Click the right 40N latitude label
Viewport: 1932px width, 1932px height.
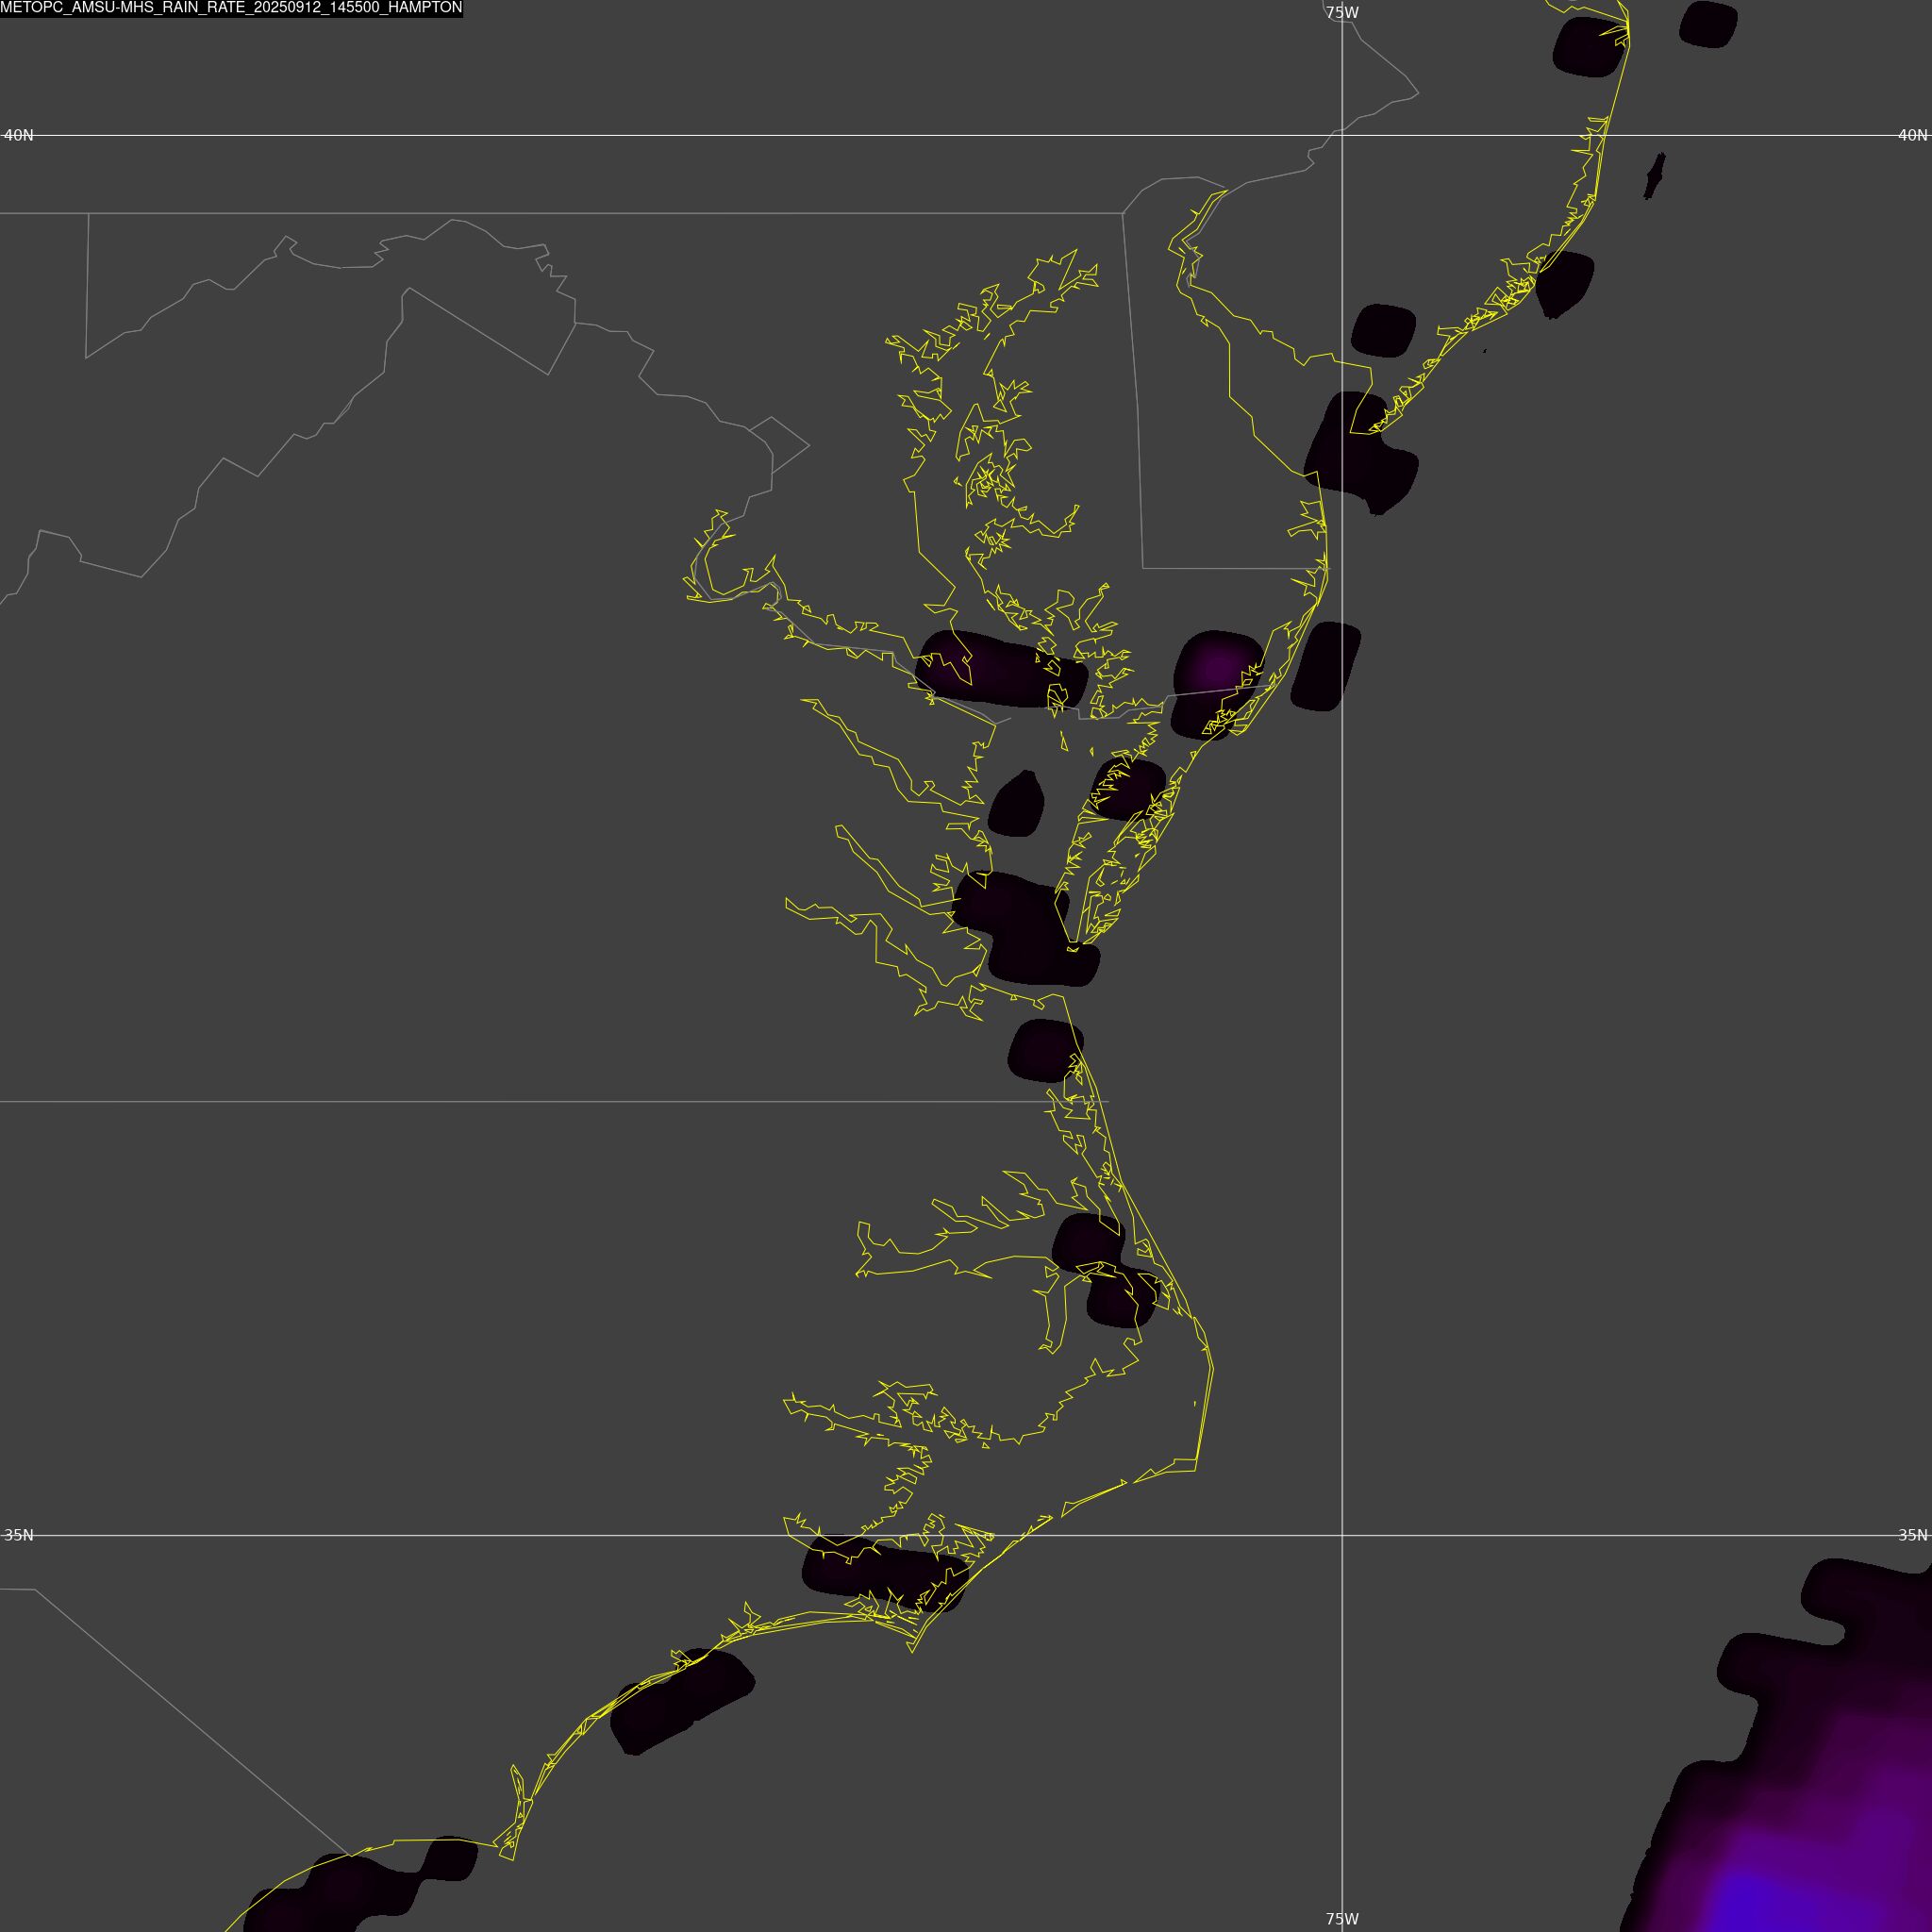(1912, 135)
